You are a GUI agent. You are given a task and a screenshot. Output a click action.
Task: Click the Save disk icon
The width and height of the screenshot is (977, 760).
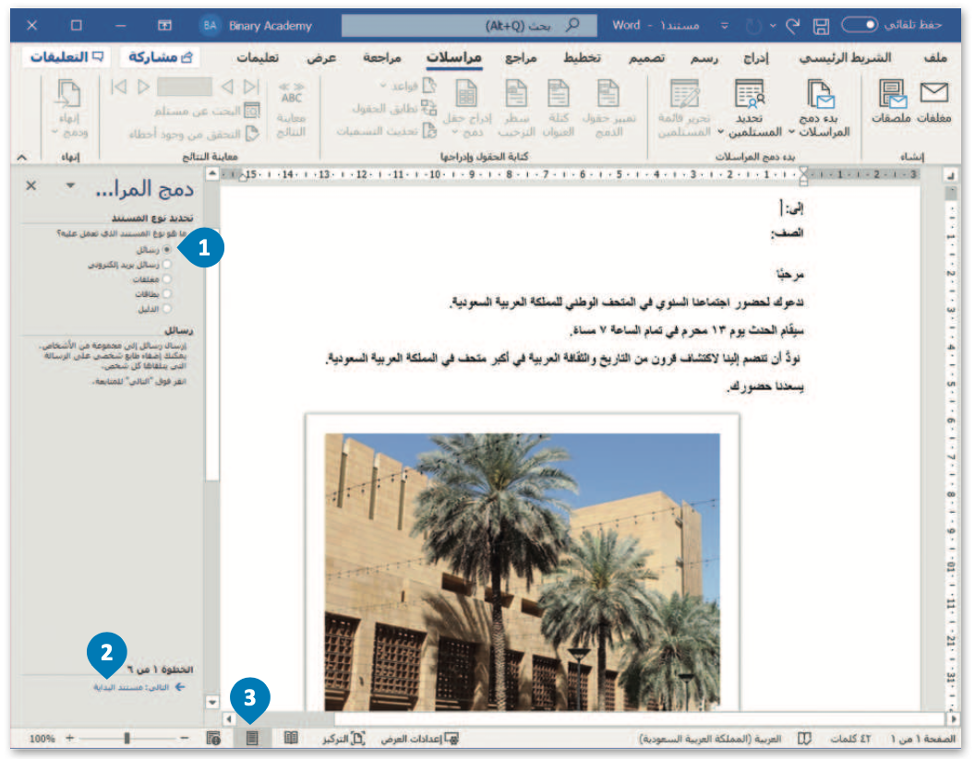[x=821, y=26]
